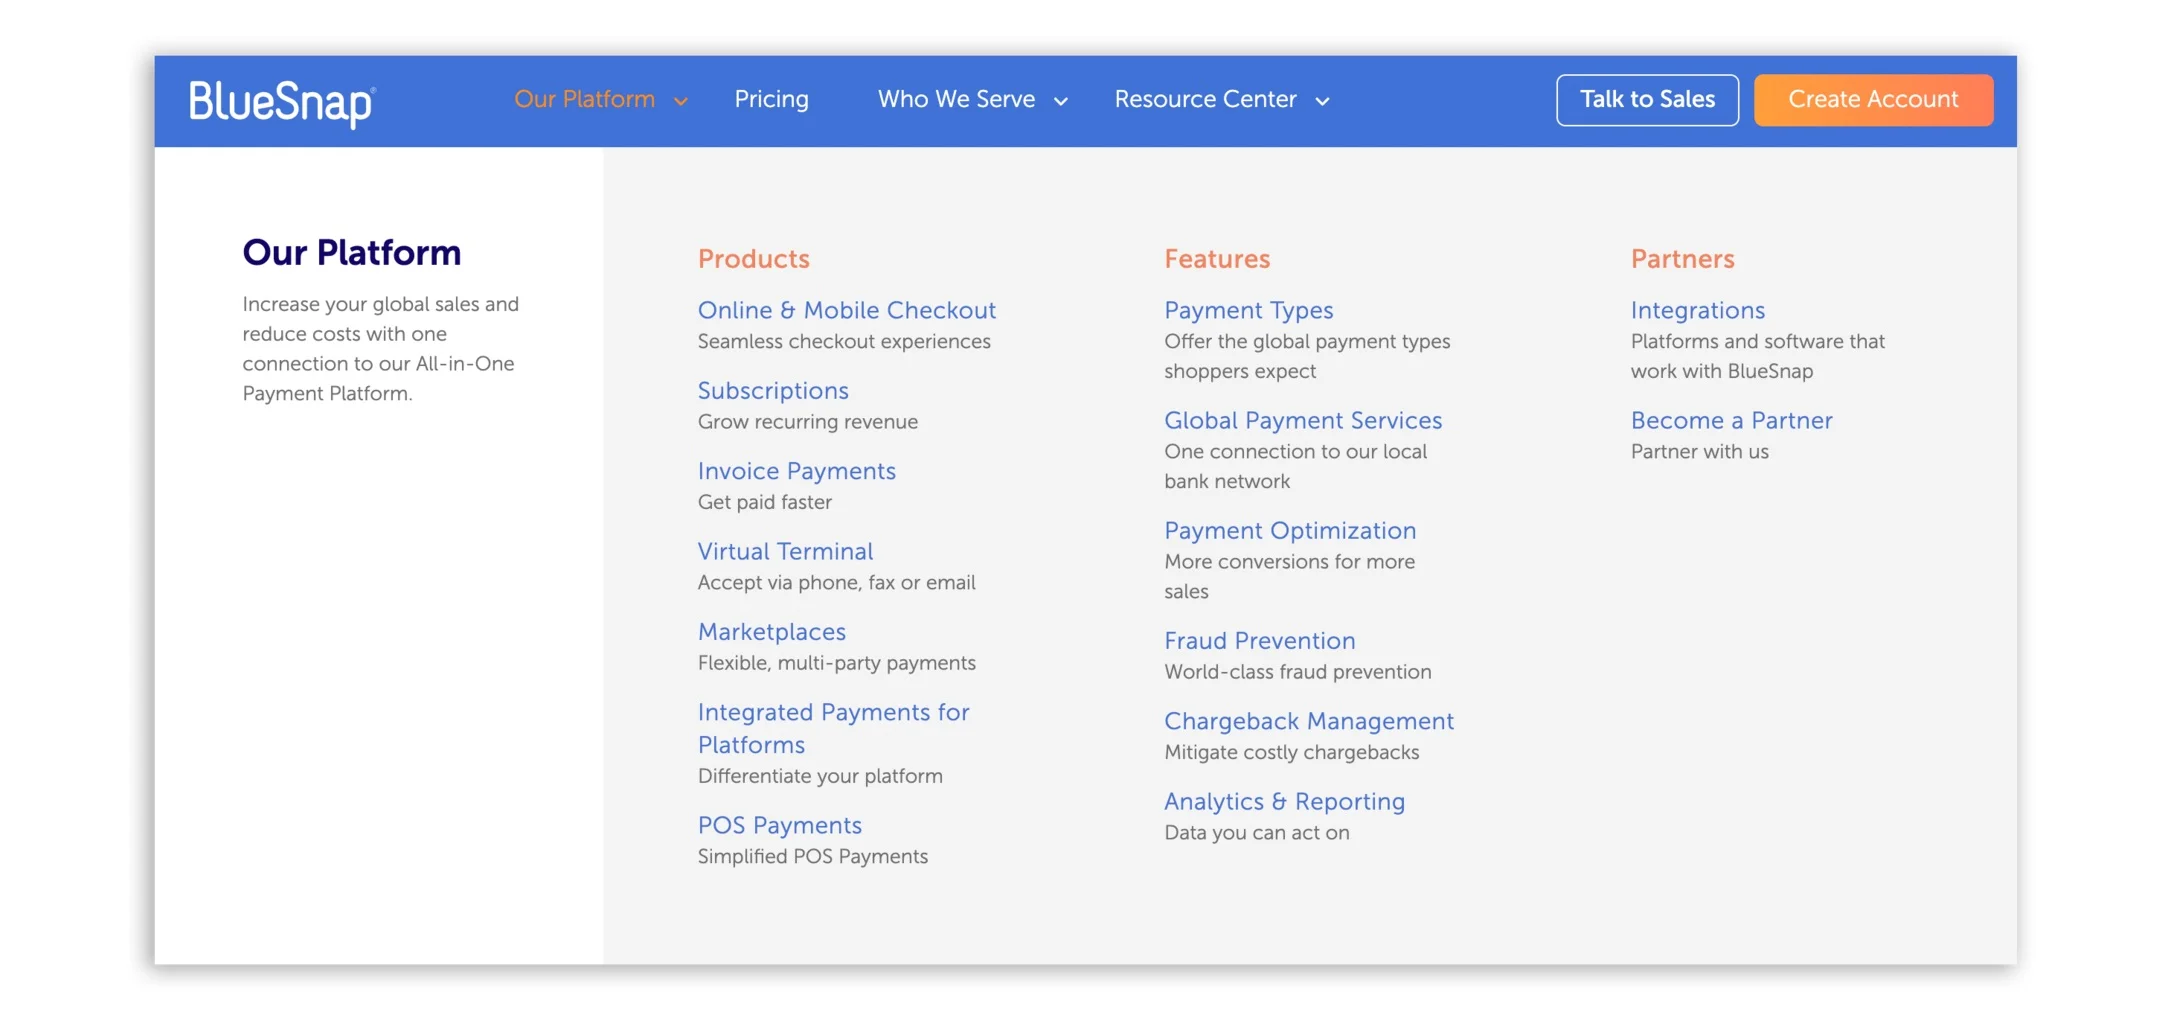Screen dimensions: 2168x1013
Task: Open Payment Types under Features
Action: point(1248,310)
